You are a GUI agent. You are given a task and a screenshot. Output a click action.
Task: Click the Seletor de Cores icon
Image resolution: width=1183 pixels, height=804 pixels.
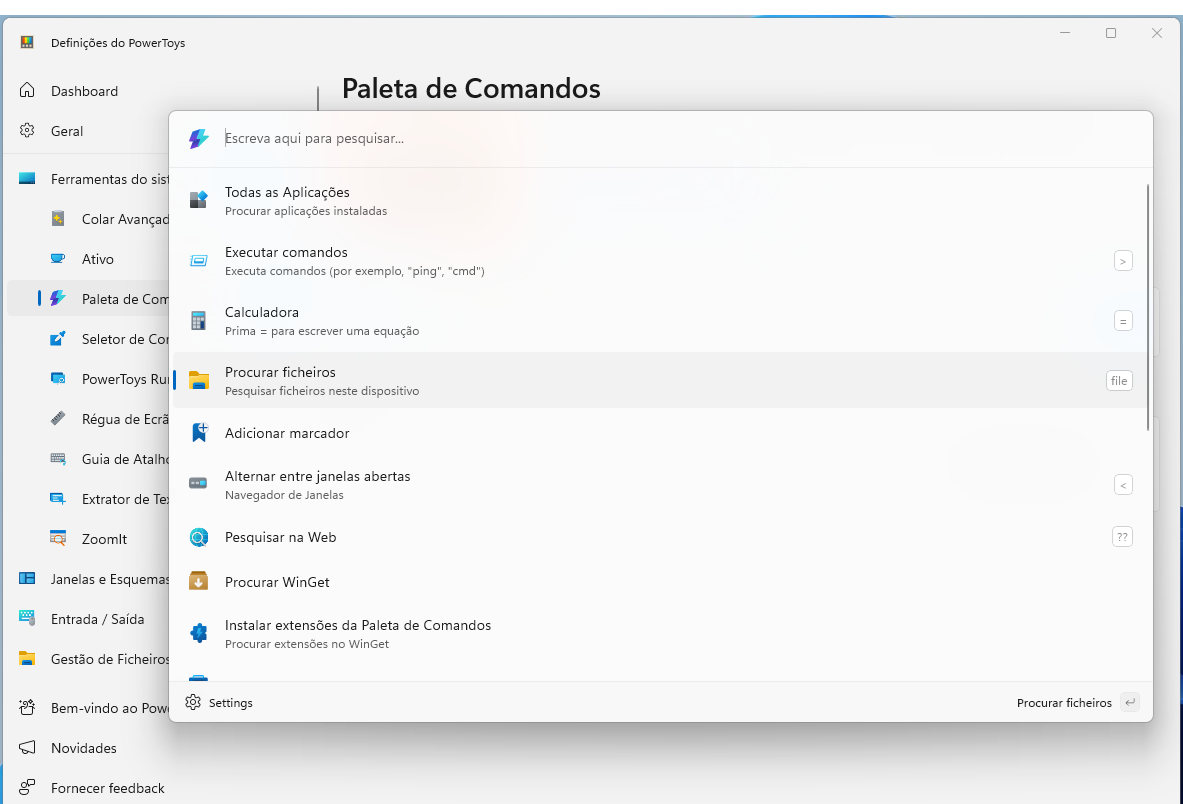[x=58, y=339]
